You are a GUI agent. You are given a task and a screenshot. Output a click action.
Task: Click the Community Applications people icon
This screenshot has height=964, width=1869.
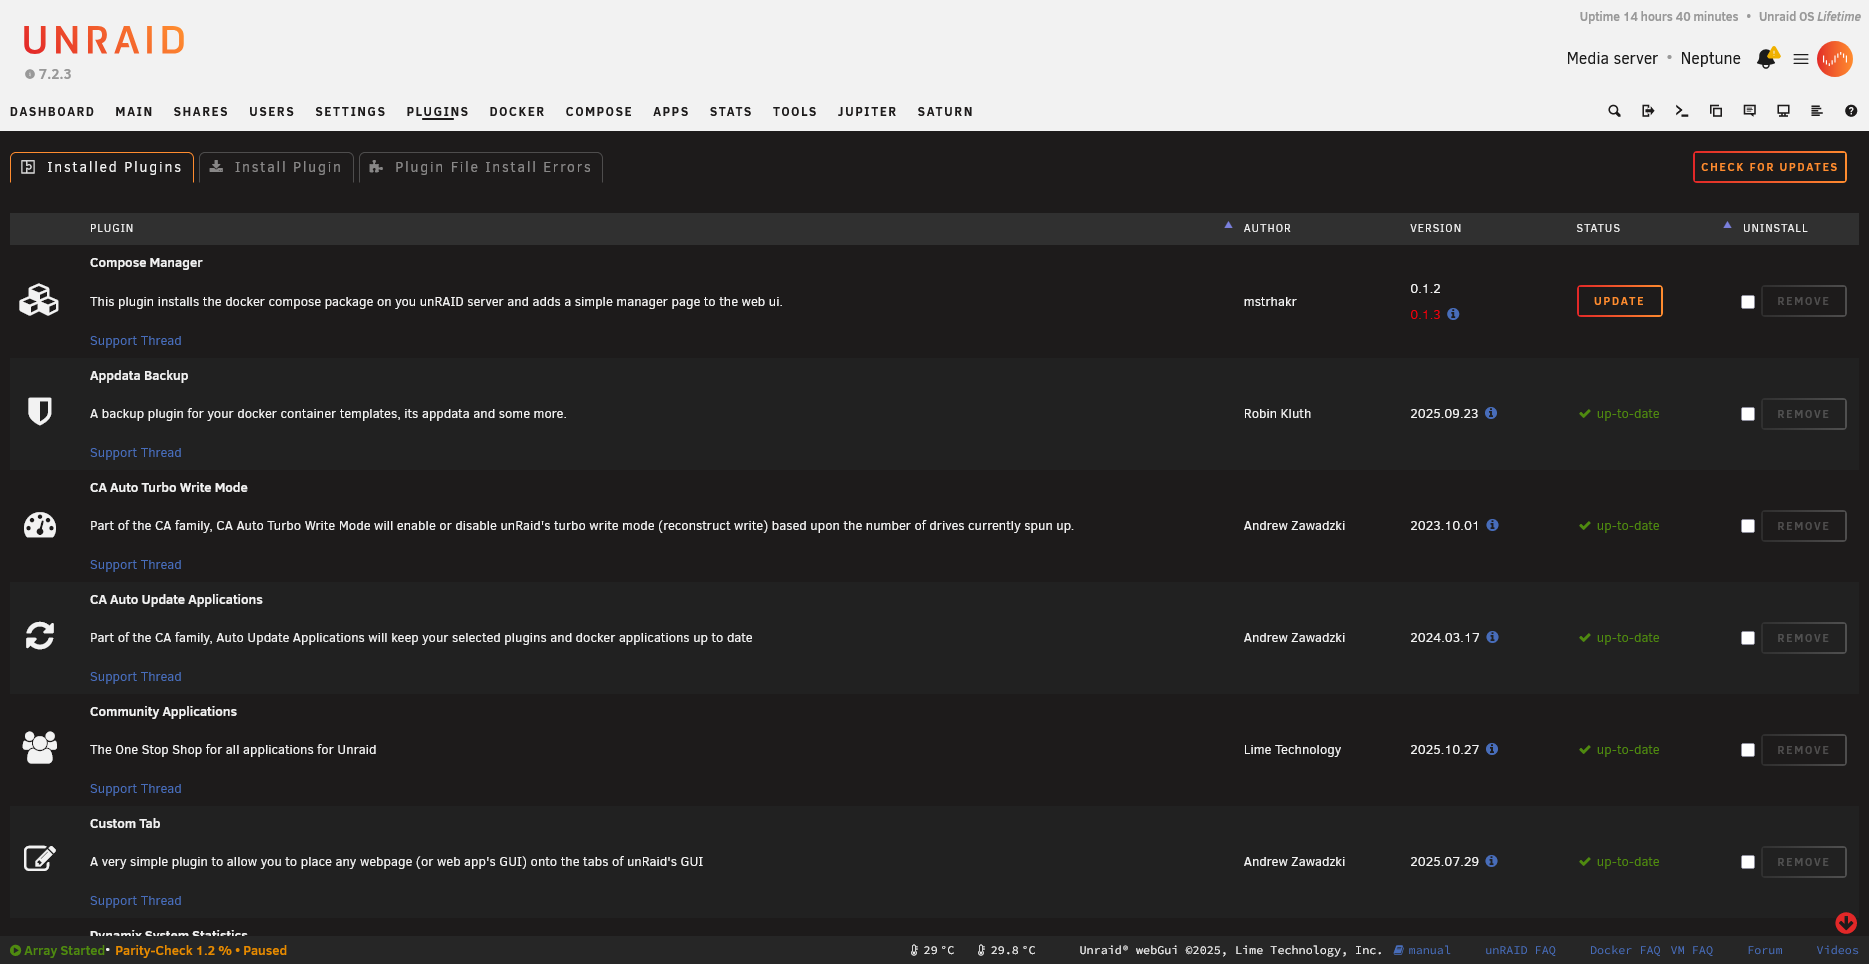pyautogui.click(x=40, y=748)
